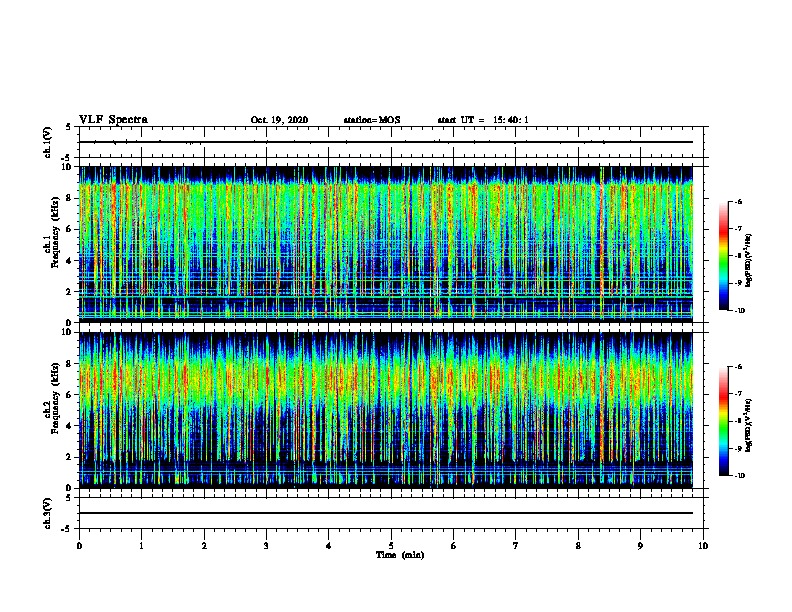Click time axis tick label "10"
The width and height of the screenshot is (792, 612).
pyautogui.click(x=703, y=546)
